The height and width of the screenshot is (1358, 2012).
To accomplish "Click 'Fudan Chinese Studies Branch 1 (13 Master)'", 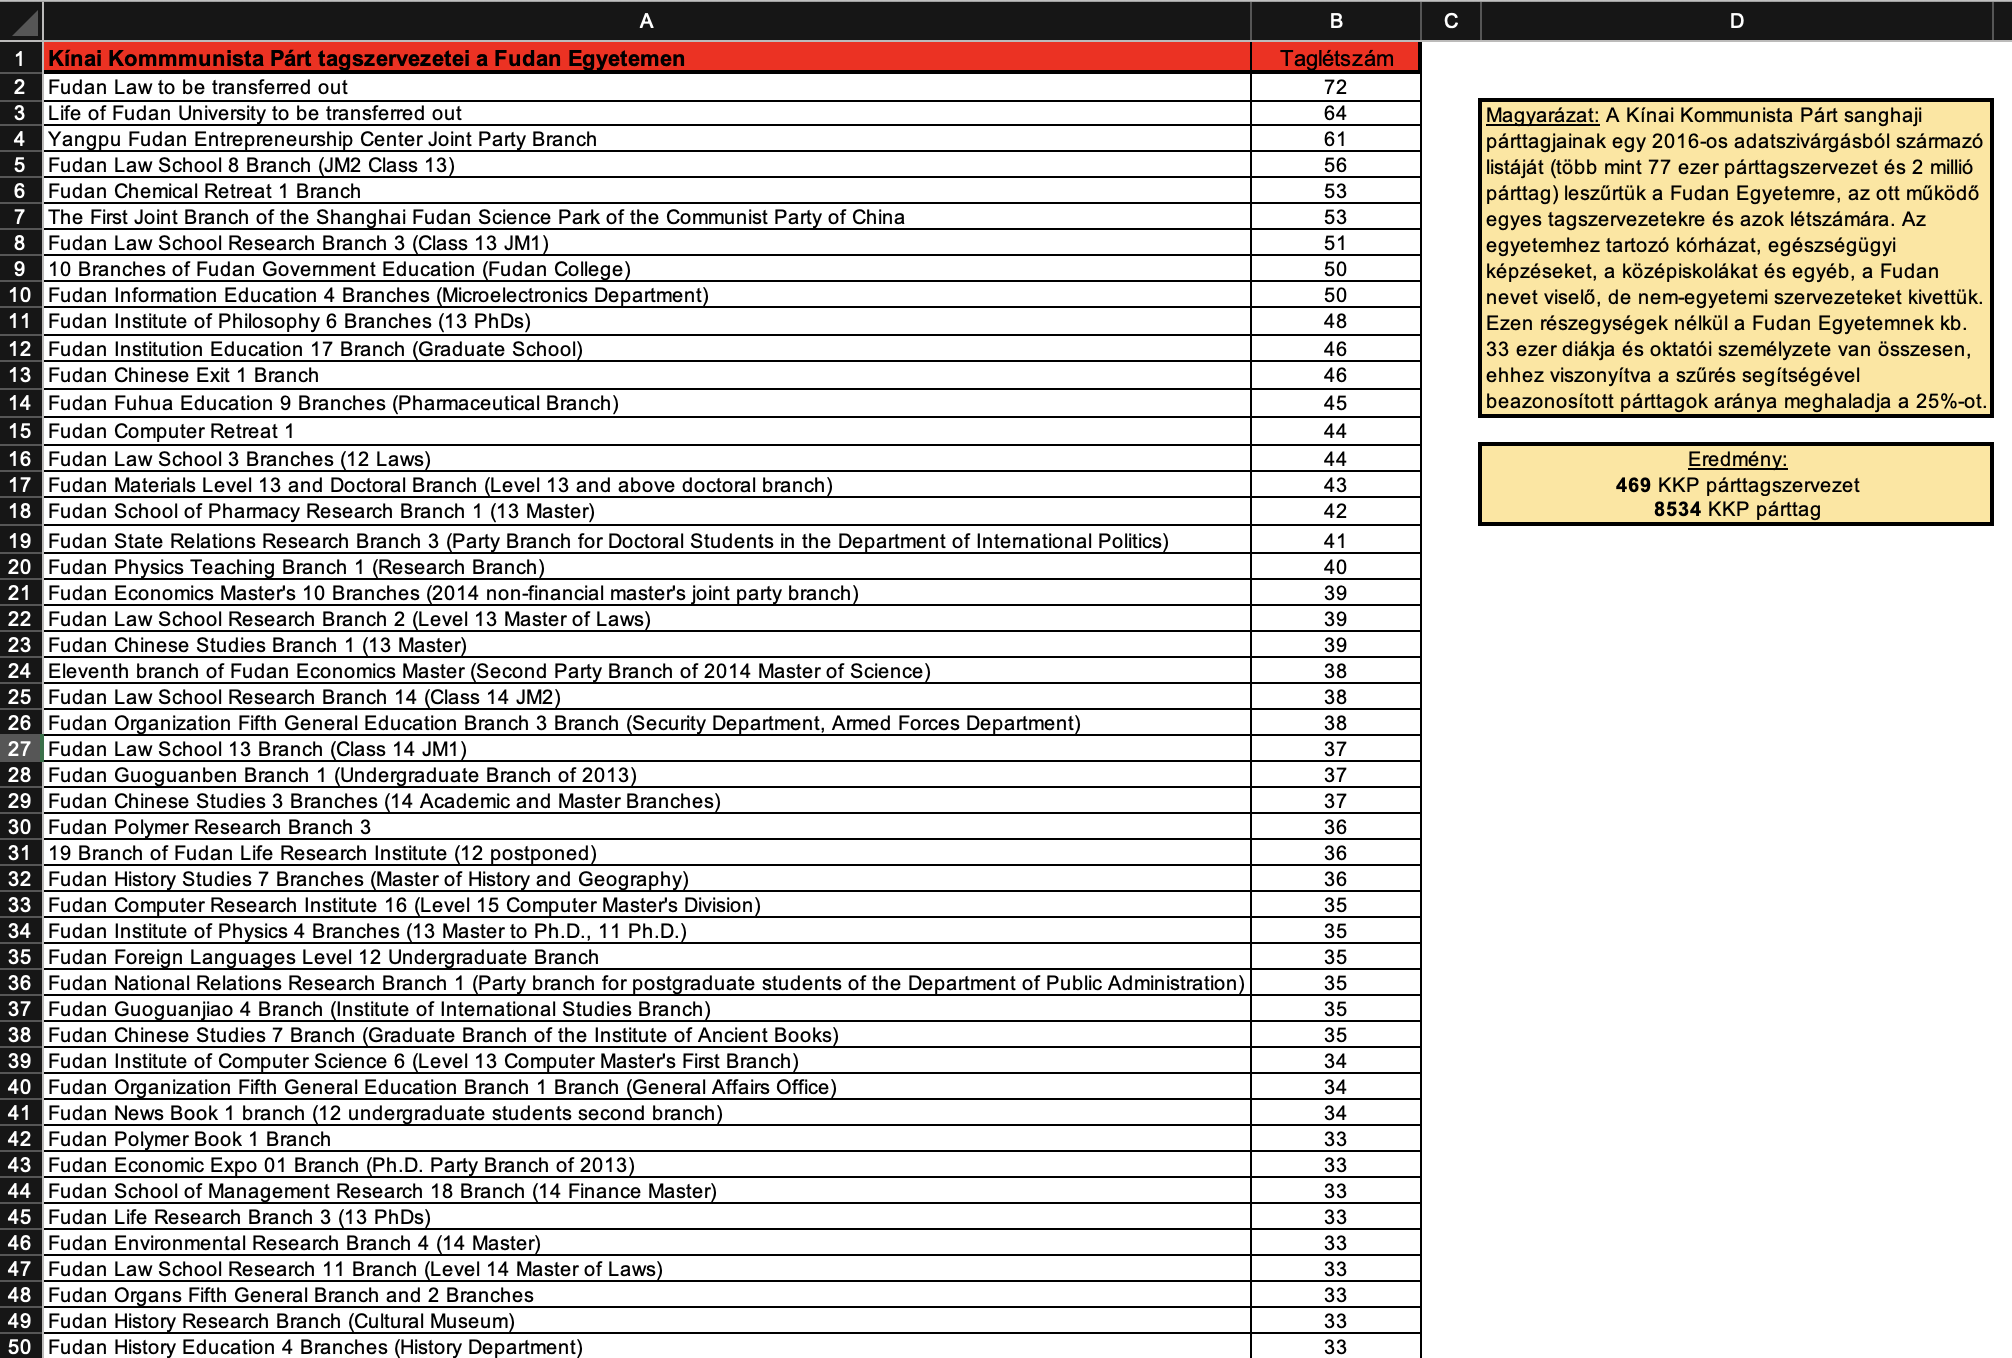I will pyautogui.click(x=647, y=645).
